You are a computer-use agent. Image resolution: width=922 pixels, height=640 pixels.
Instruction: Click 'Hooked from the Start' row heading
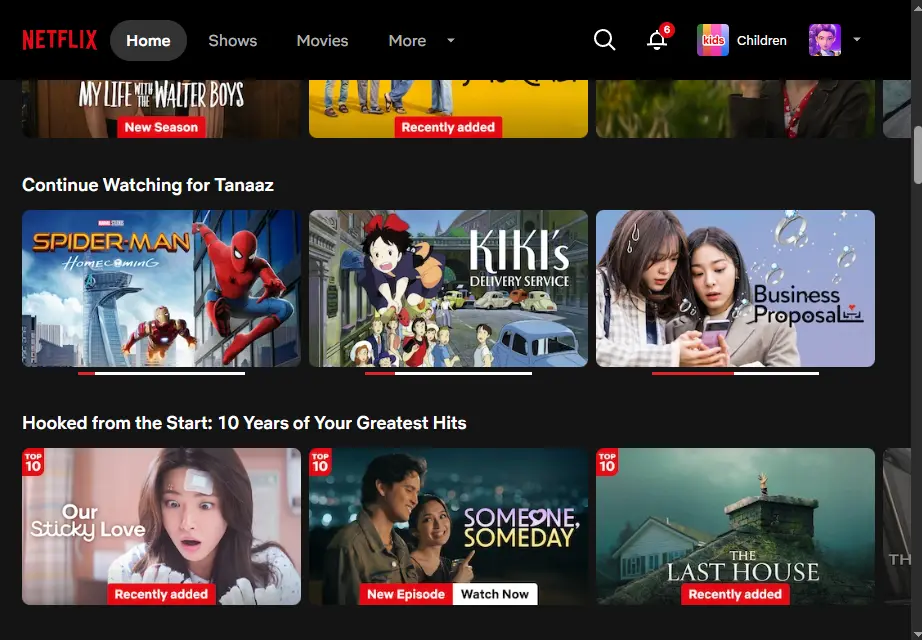pyautogui.click(x=244, y=423)
